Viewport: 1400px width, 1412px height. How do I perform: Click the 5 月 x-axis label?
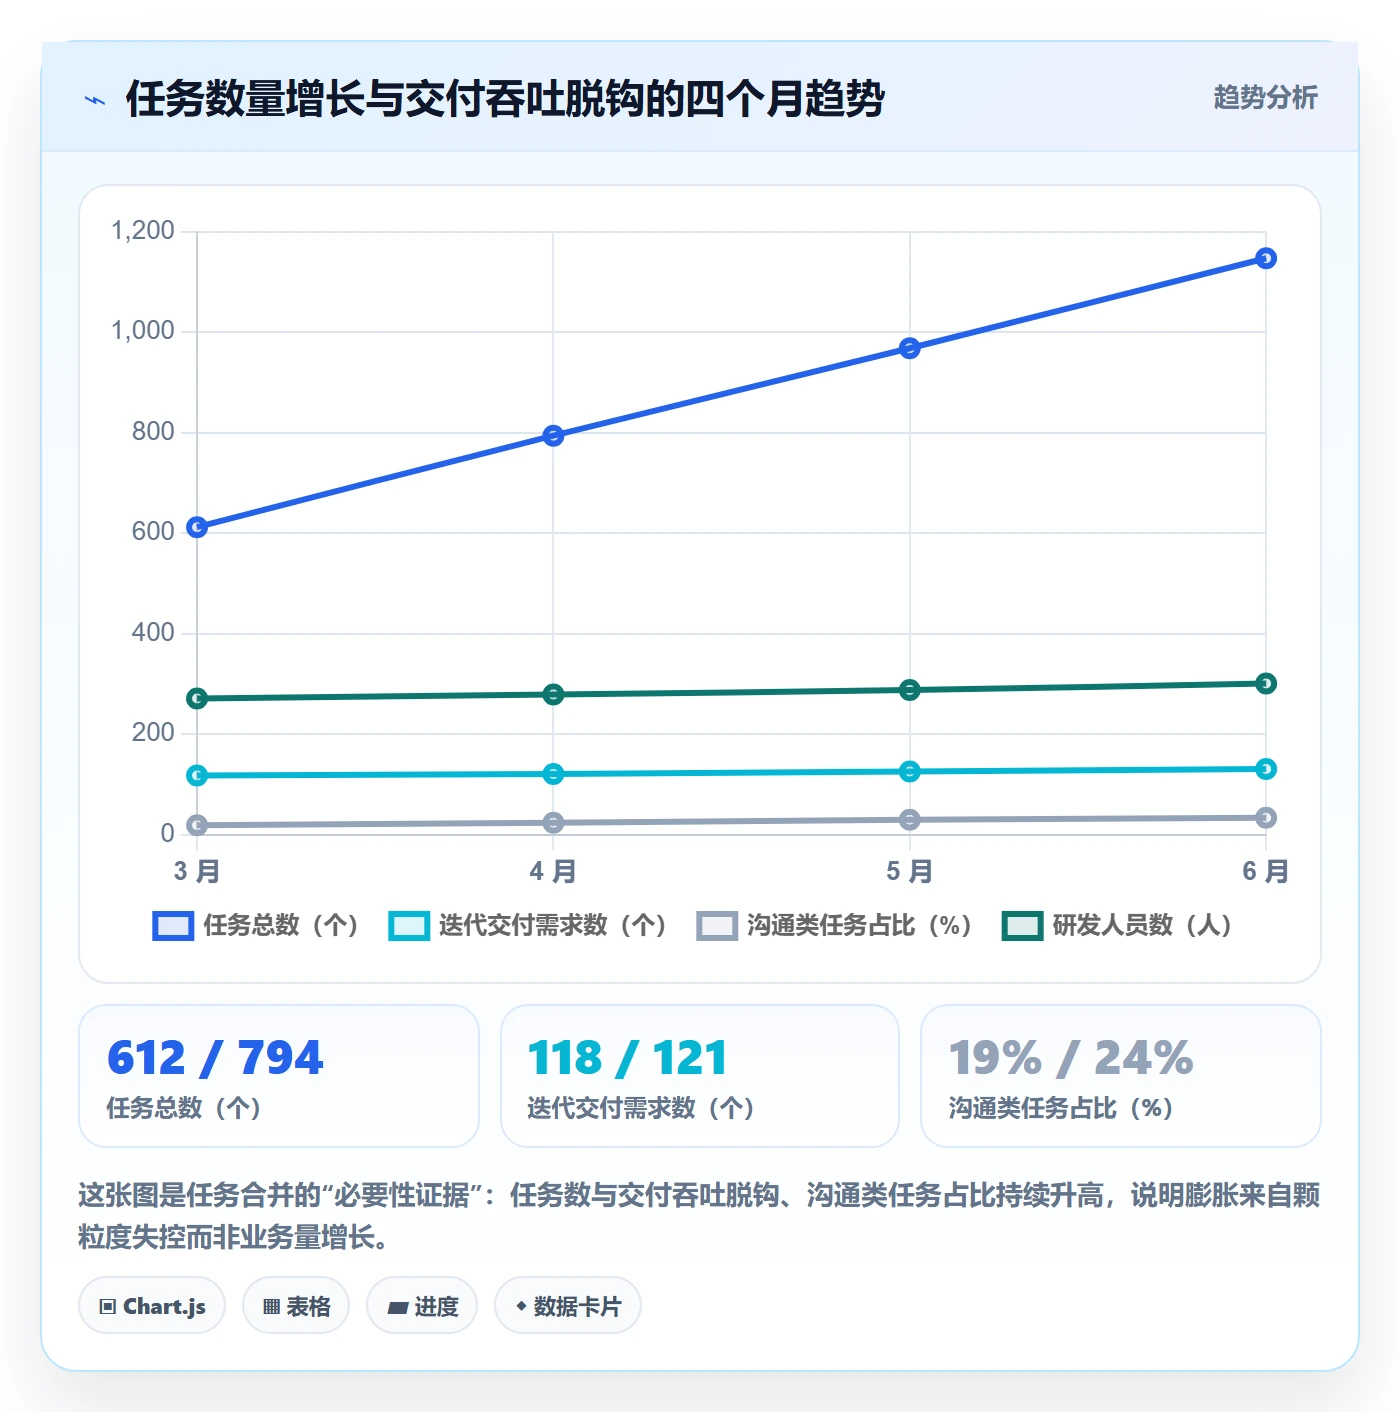tap(909, 871)
